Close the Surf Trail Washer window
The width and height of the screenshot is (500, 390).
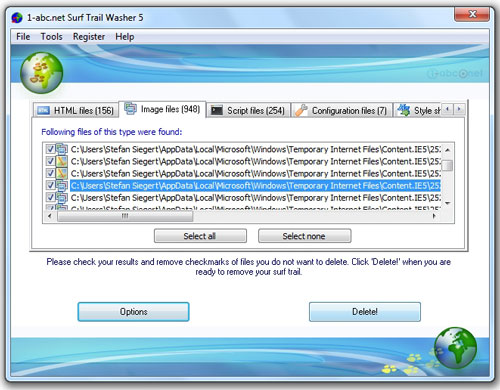click(x=472, y=14)
